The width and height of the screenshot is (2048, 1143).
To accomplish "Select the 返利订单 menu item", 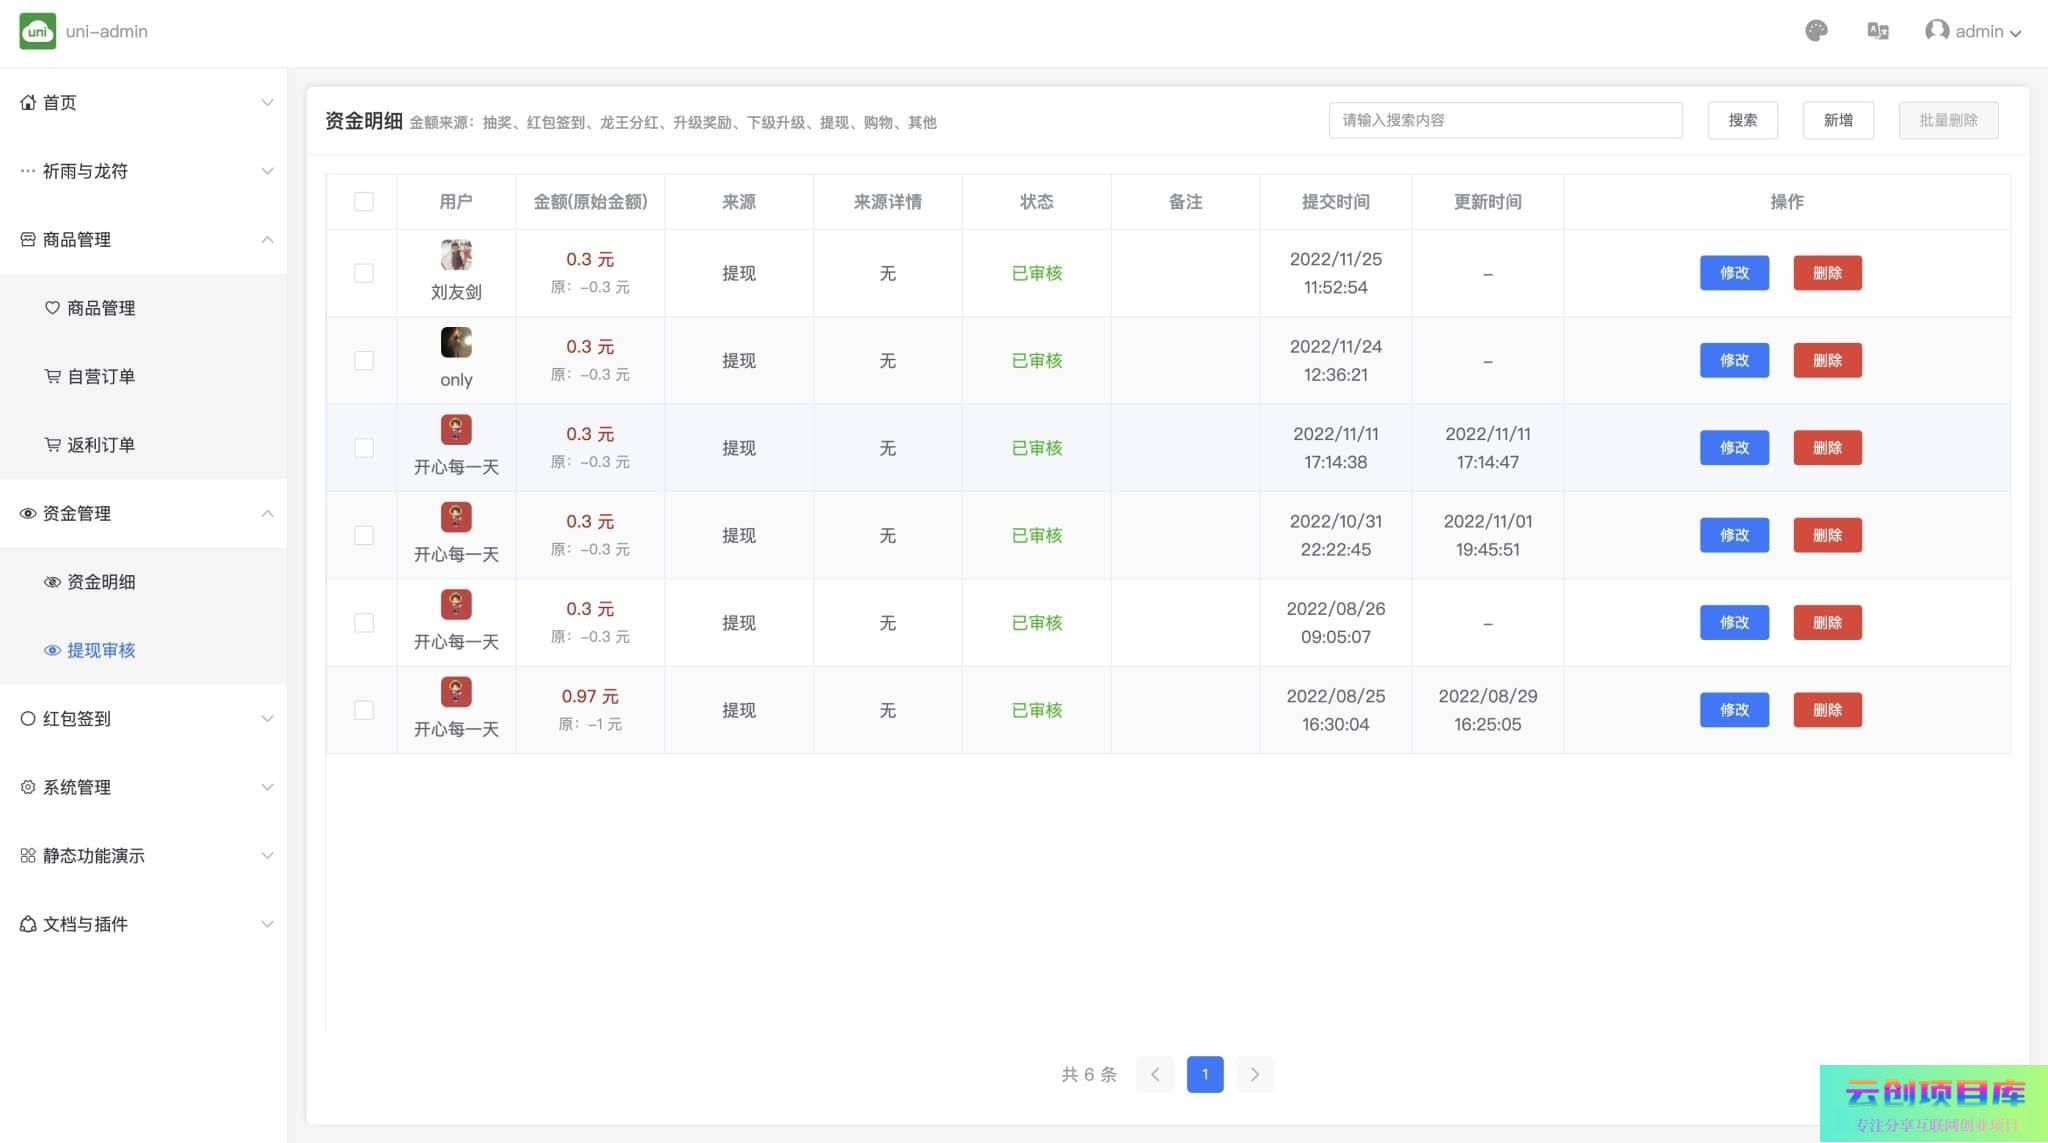I will coord(101,445).
